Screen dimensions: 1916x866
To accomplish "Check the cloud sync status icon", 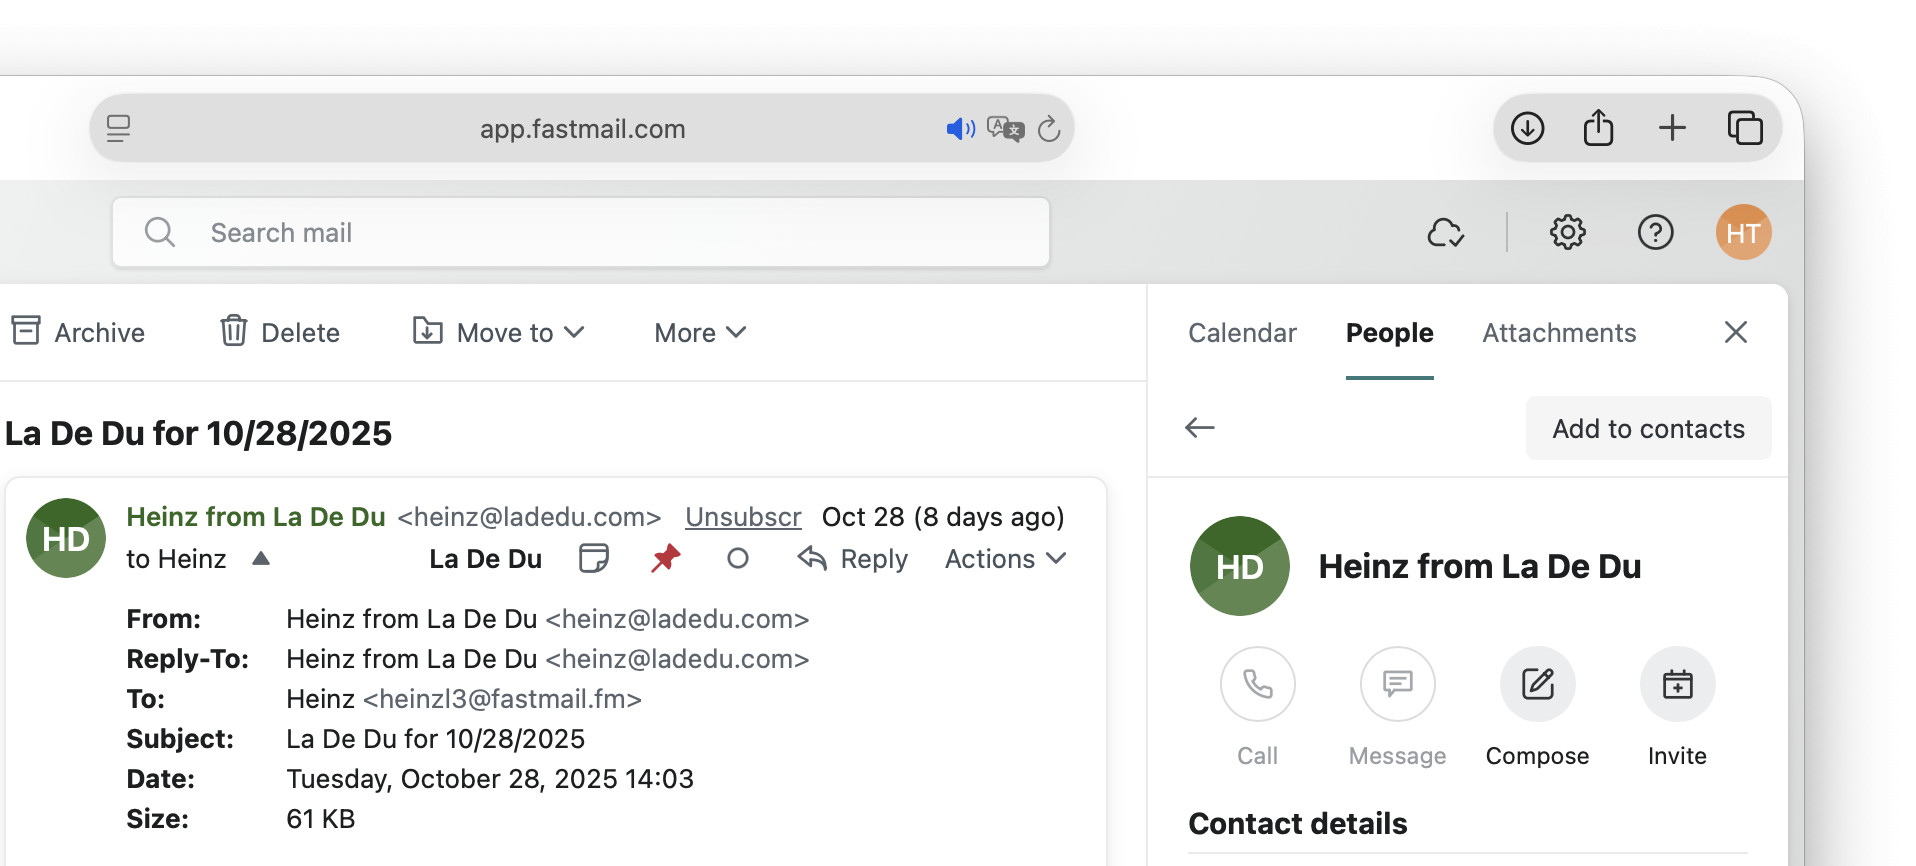I will coord(1445,232).
